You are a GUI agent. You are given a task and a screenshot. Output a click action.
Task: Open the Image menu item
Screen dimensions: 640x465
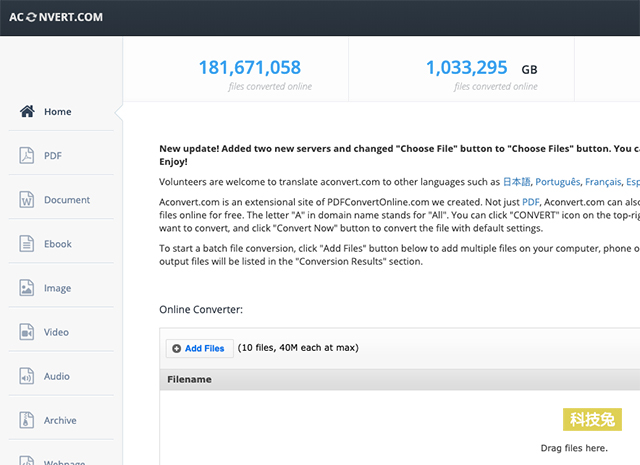[x=61, y=288]
